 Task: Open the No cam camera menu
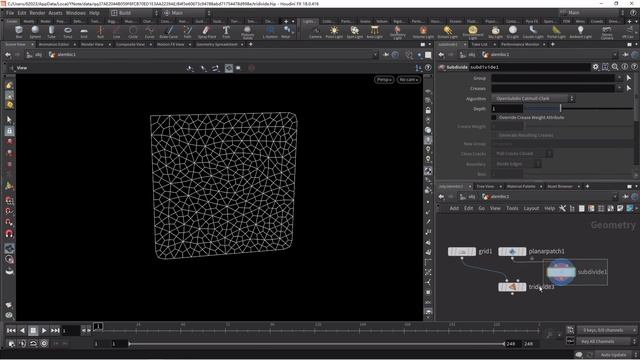point(409,80)
